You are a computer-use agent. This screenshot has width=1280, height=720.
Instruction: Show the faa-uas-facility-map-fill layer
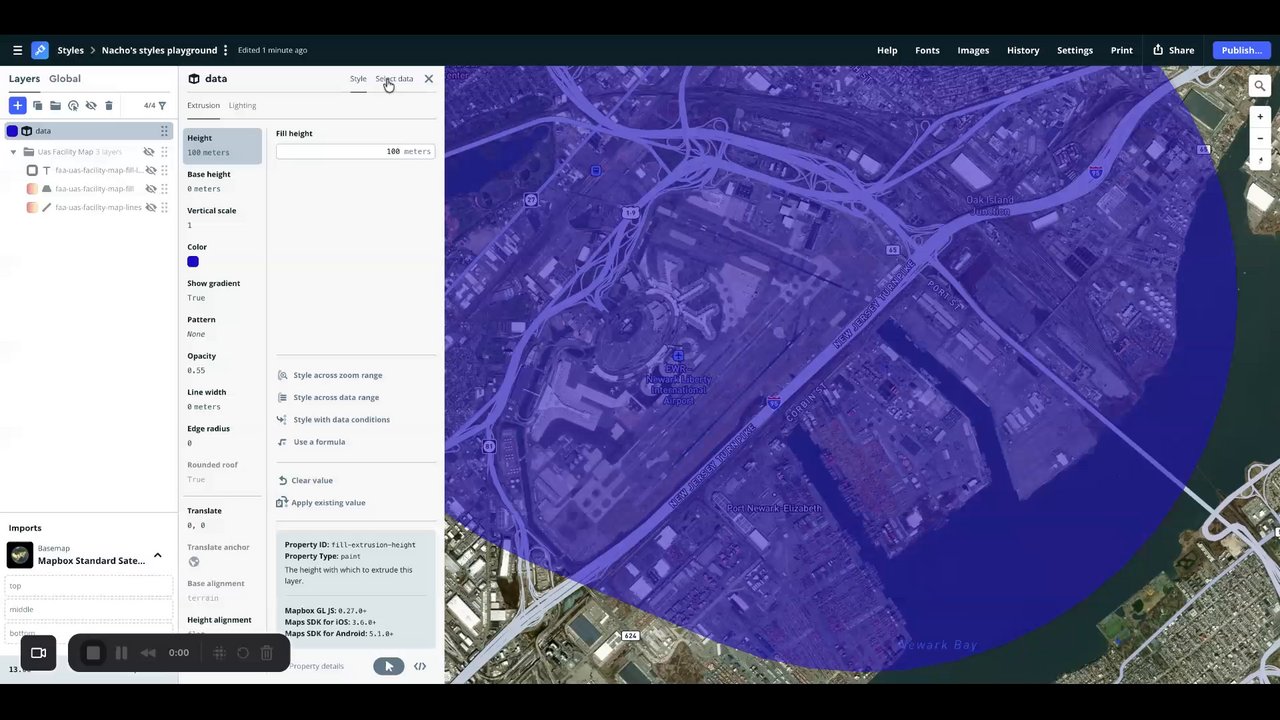point(151,189)
